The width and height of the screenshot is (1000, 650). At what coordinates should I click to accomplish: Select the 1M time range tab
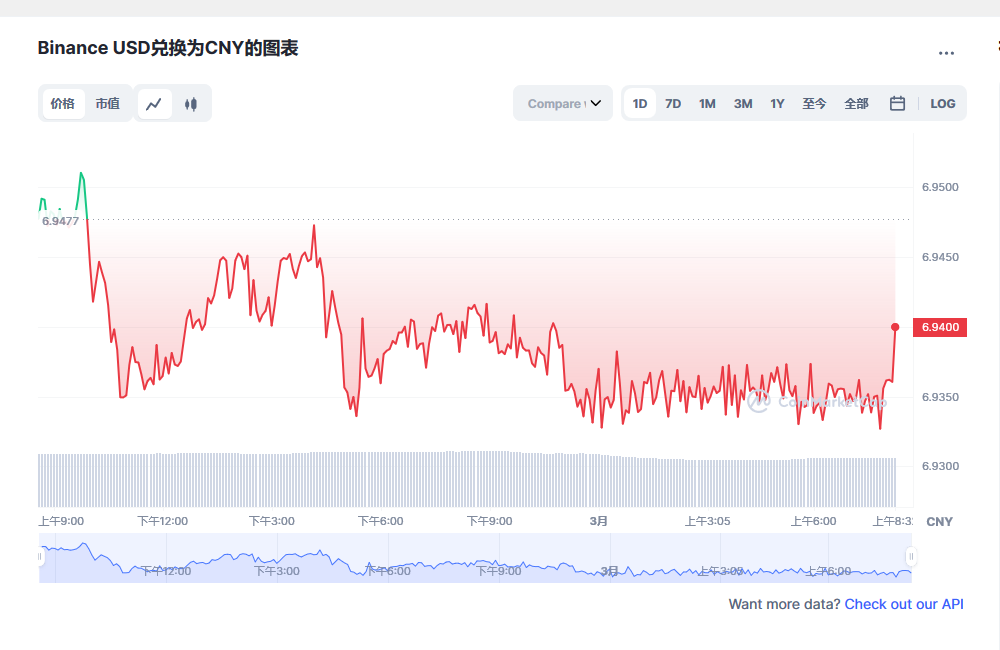point(707,103)
